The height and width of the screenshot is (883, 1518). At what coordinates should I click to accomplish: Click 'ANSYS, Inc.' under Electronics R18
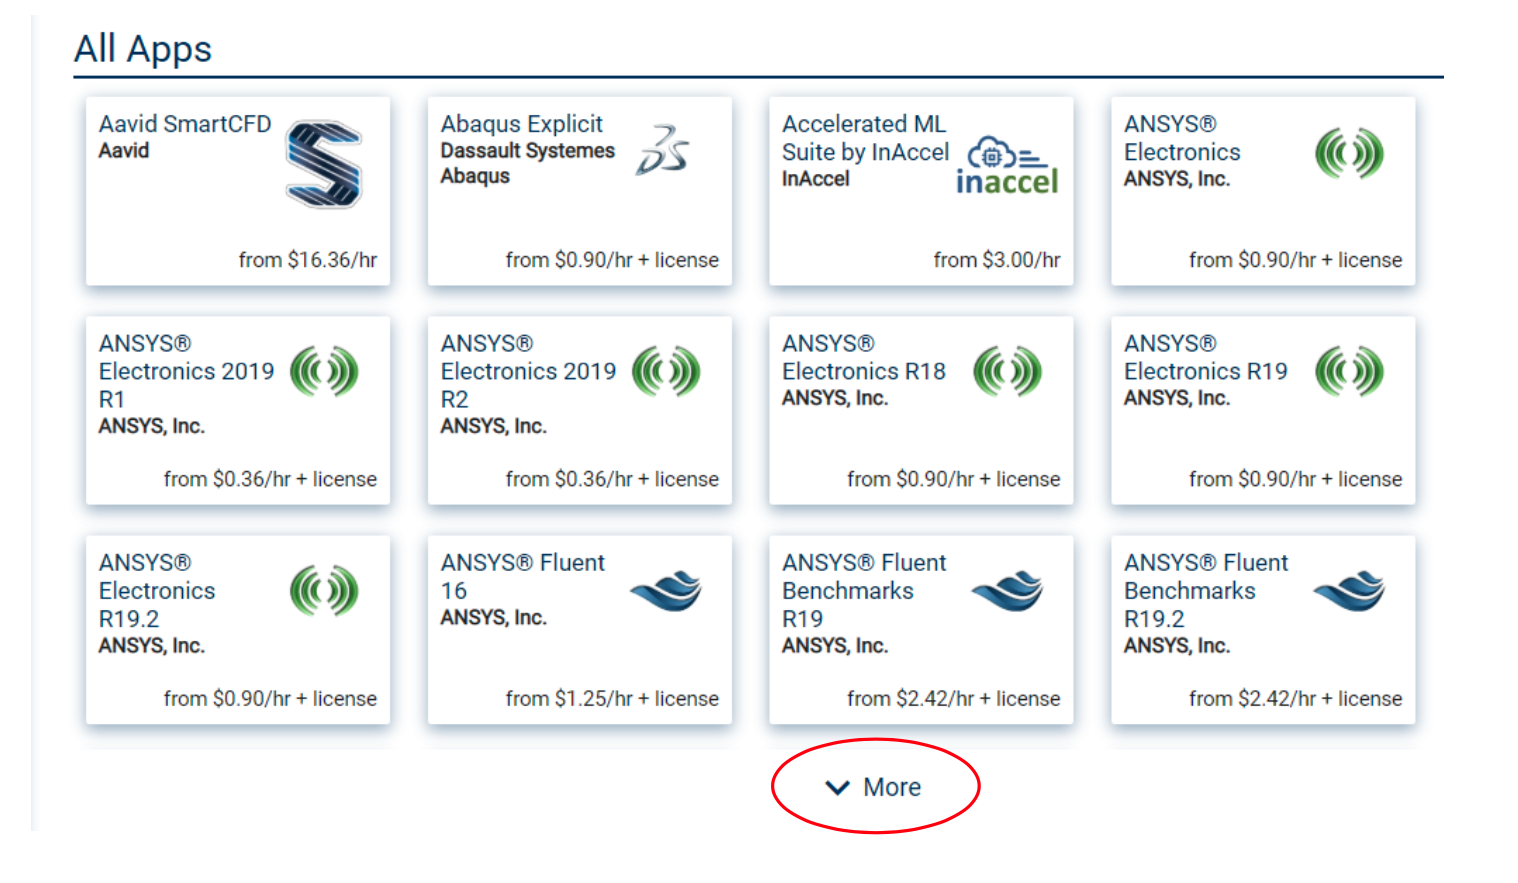835,398
